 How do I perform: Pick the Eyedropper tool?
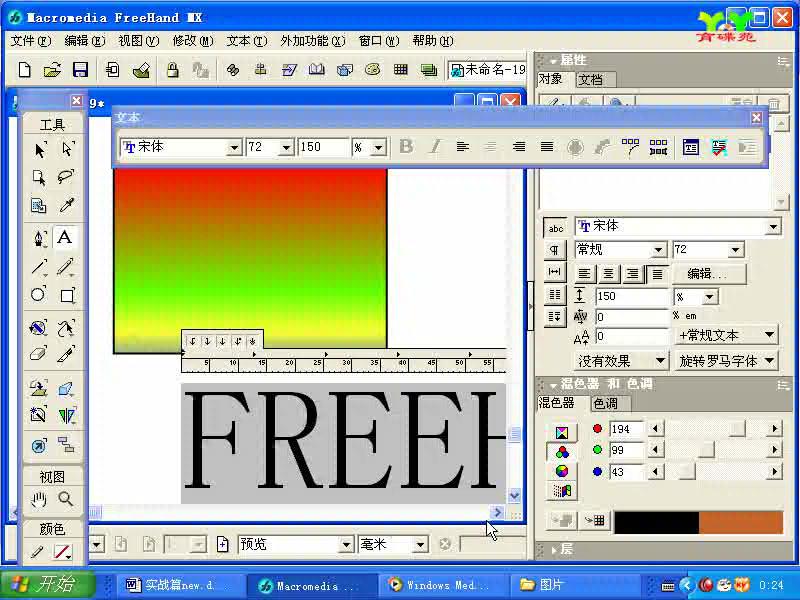coord(66,205)
